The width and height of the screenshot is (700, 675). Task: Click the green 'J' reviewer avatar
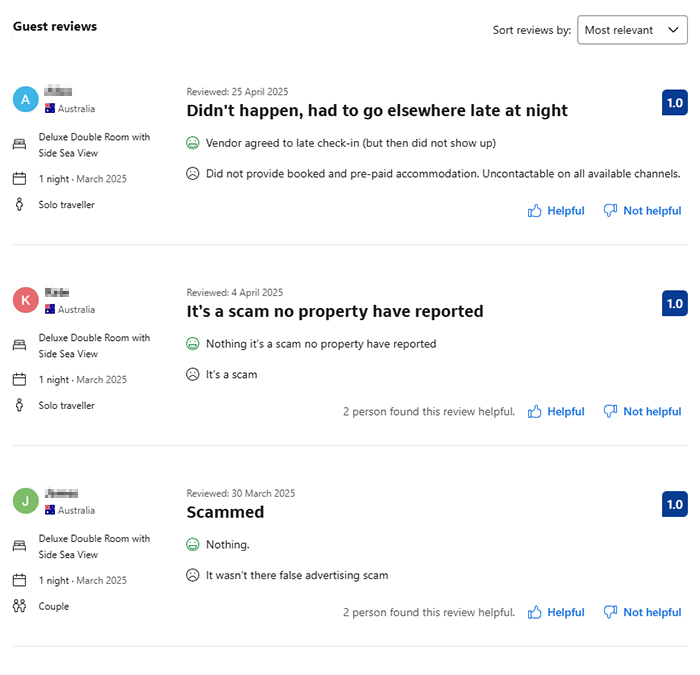click(x=26, y=501)
